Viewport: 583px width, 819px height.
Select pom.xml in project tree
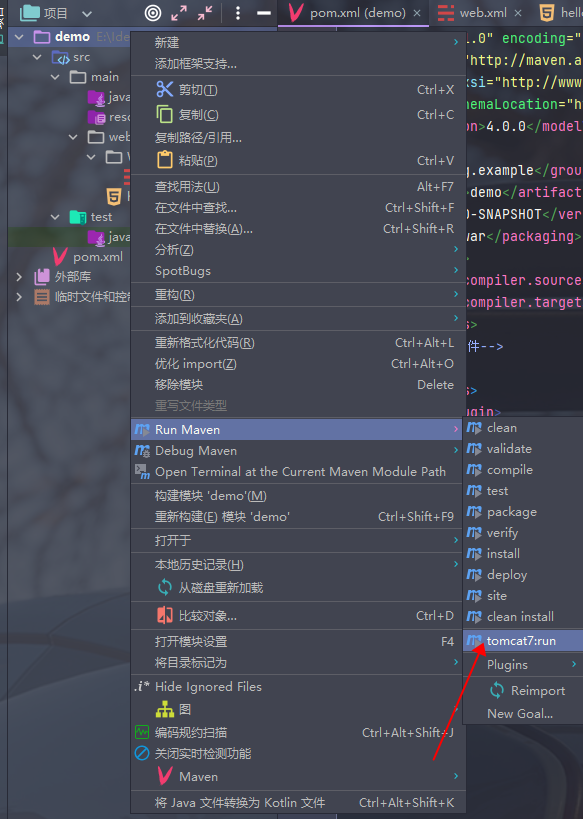[x=98, y=257]
